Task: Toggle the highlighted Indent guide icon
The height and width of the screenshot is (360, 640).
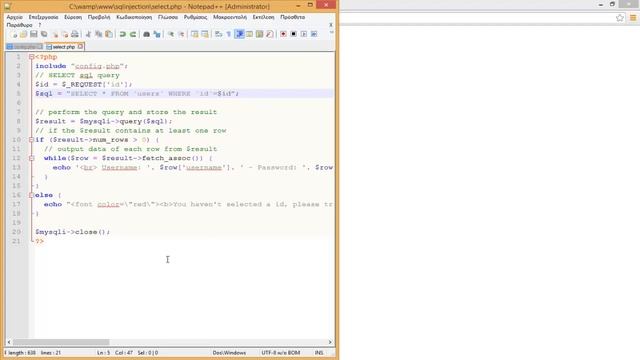Action: [240, 34]
